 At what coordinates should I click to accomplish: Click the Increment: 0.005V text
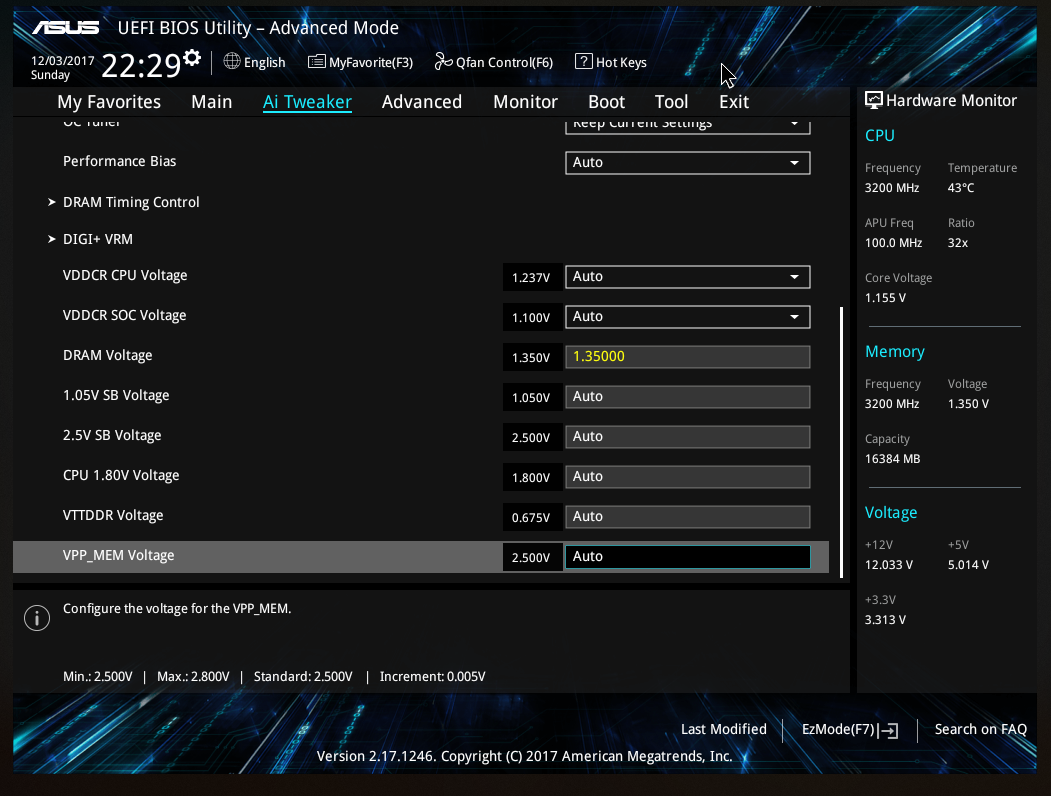coord(432,677)
